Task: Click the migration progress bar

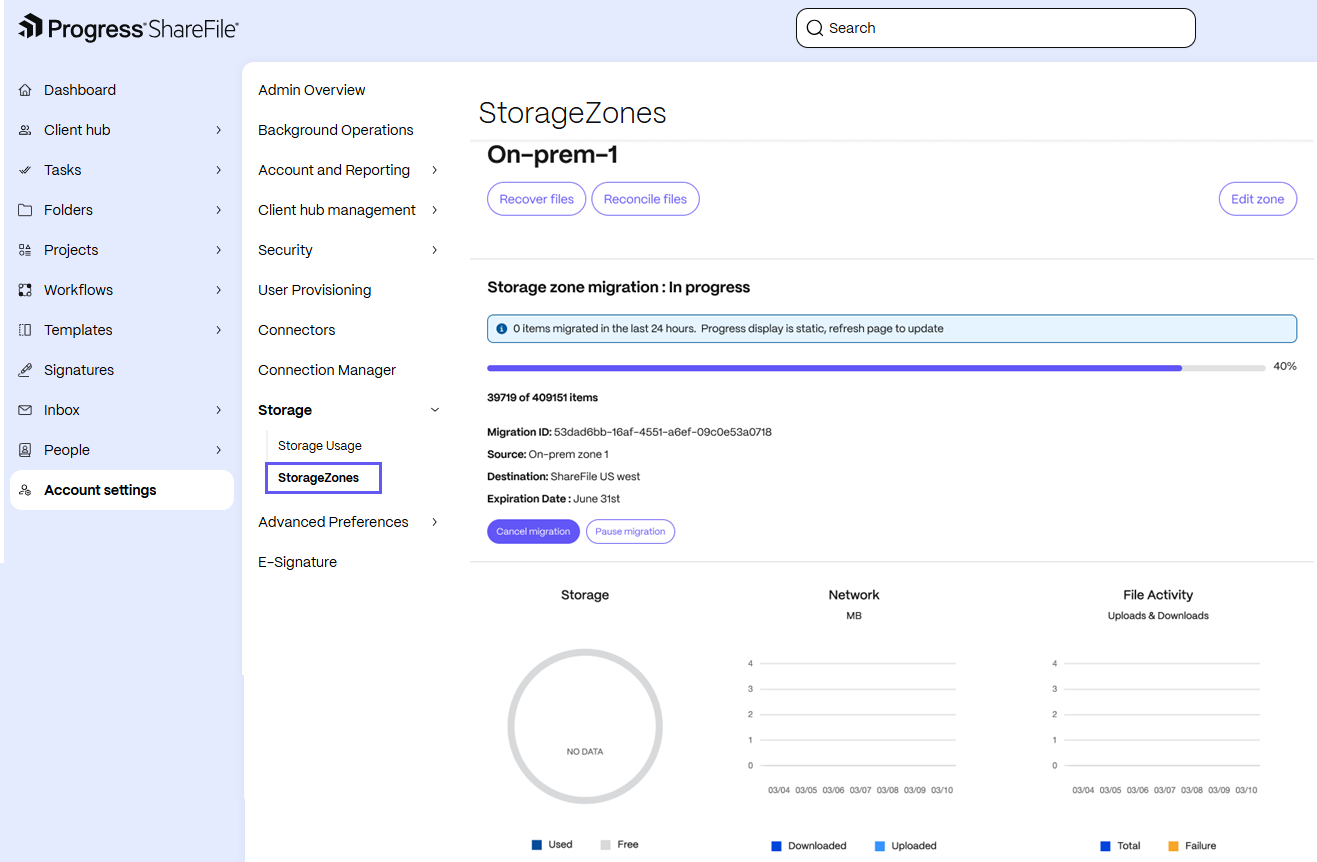Action: [876, 368]
